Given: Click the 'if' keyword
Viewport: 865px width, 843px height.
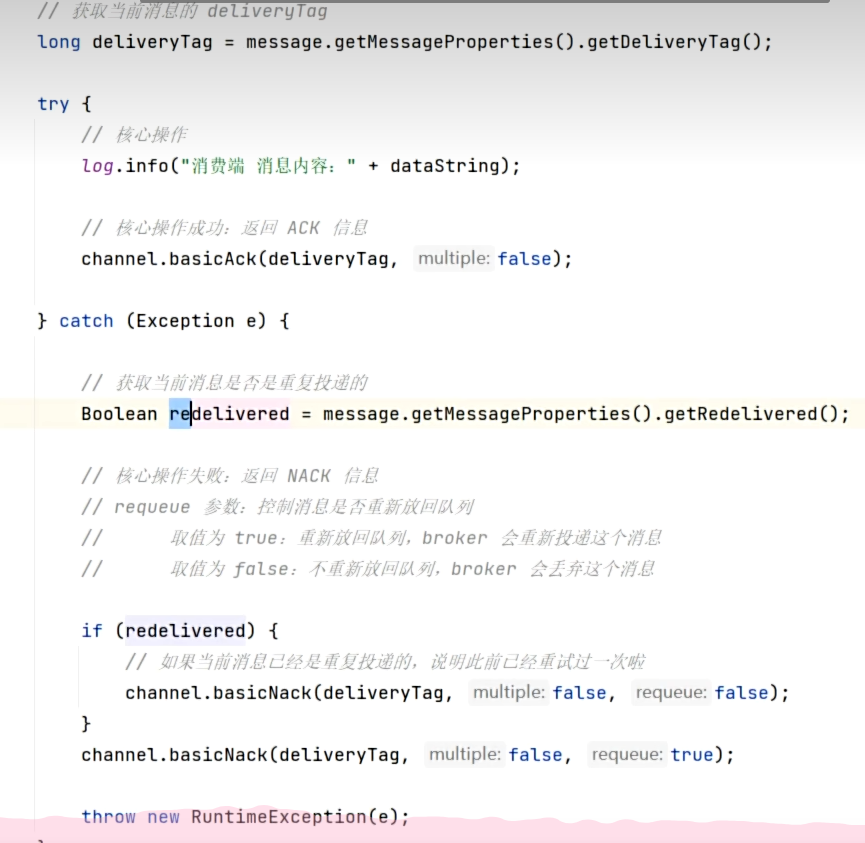Looking at the screenshot, I should point(92,631).
